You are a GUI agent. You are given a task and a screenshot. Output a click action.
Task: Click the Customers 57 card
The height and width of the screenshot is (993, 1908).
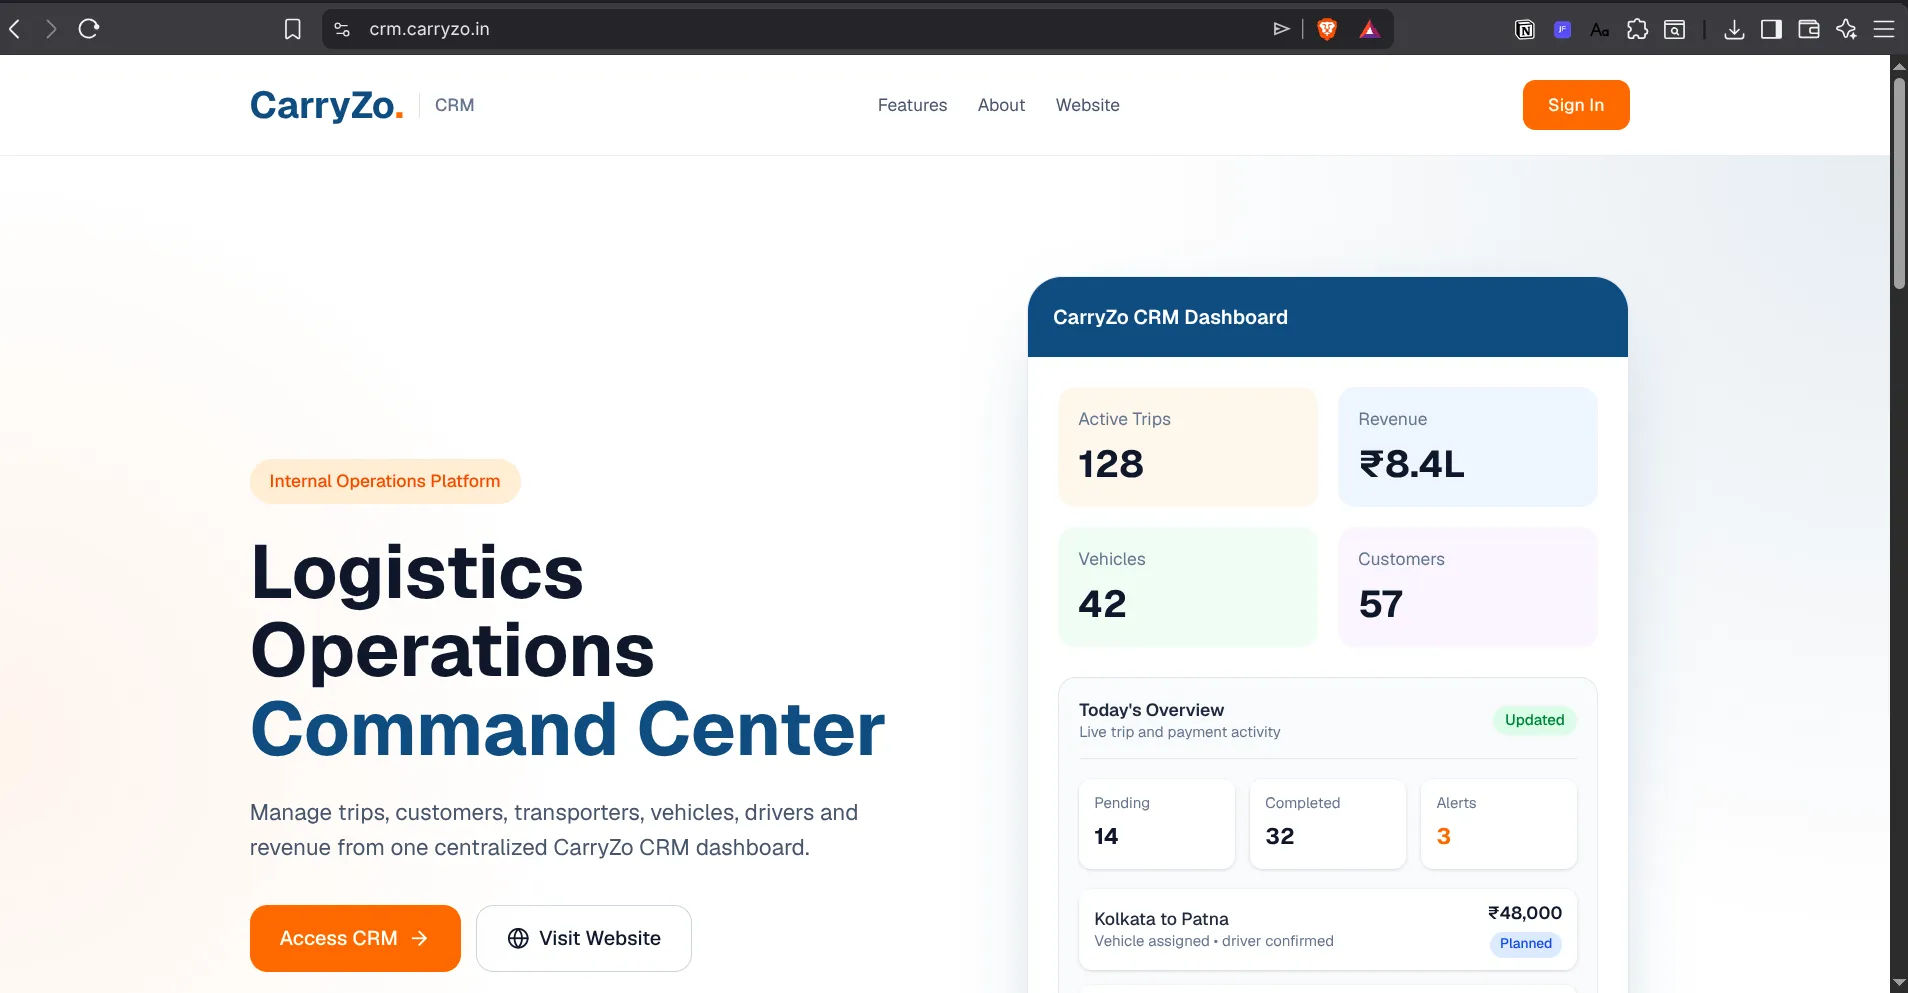click(x=1468, y=587)
